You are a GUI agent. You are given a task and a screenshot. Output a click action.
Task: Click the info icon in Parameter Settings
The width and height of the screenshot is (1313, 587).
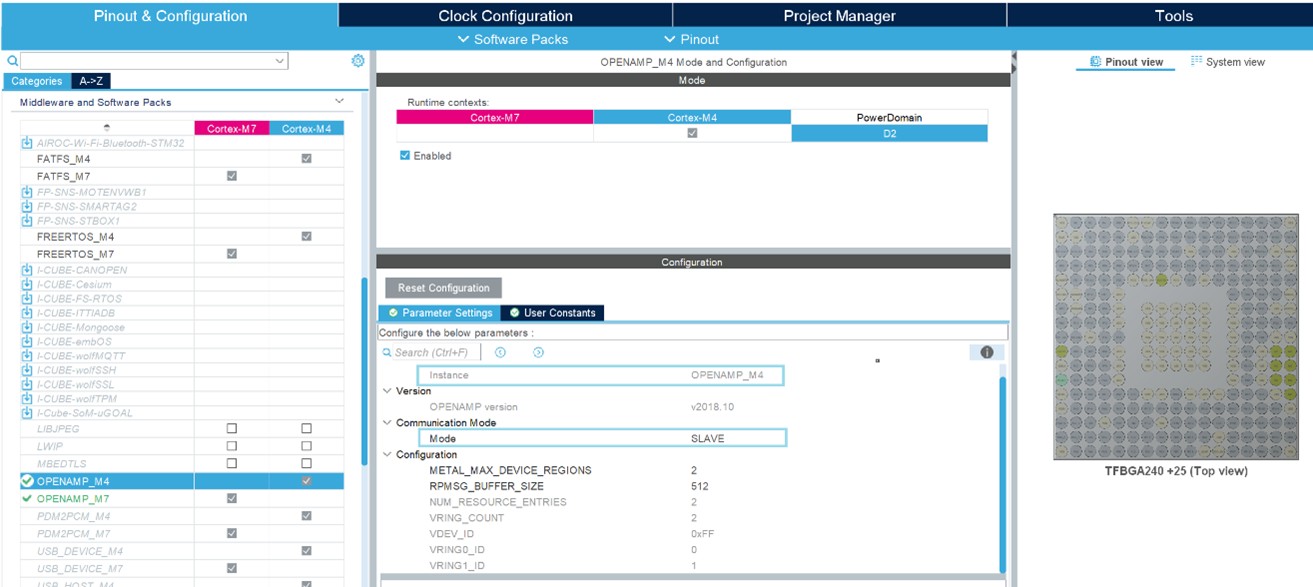pyautogui.click(x=986, y=352)
